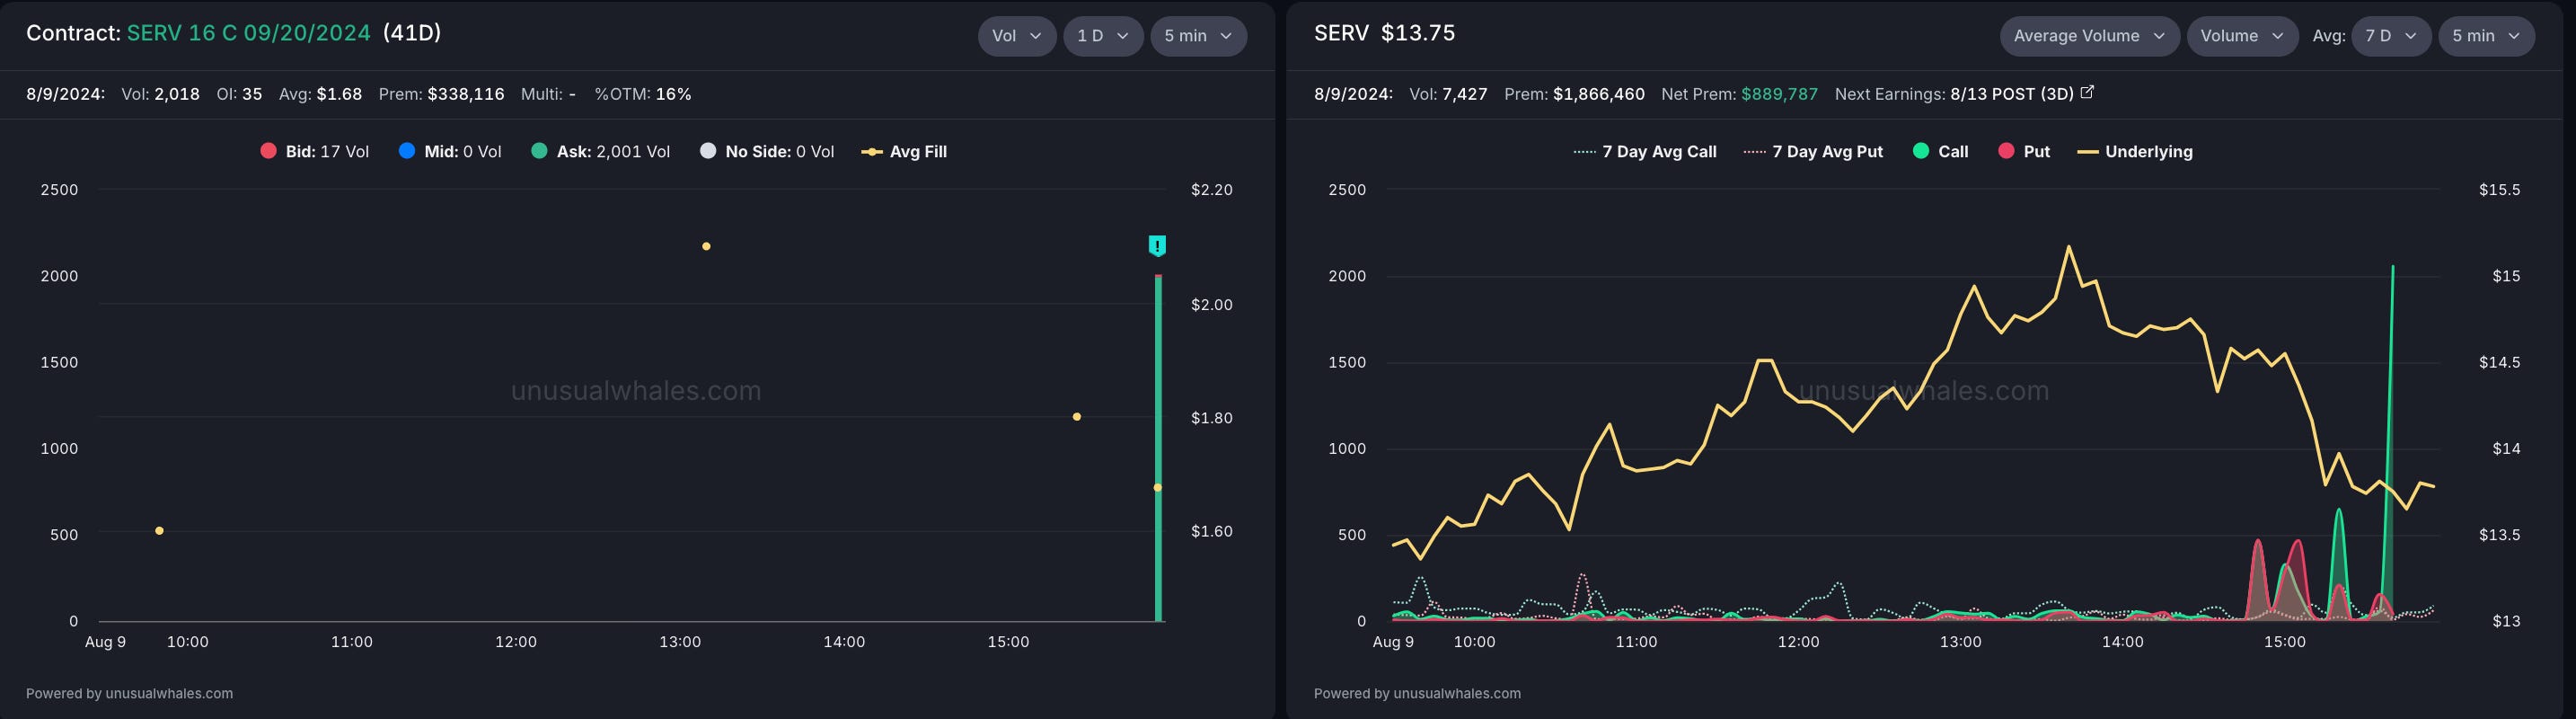Viewport: 2576px width, 719px height.
Task: Click the right Powered by unusualwhales.com text
Action: click(x=1417, y=693)
